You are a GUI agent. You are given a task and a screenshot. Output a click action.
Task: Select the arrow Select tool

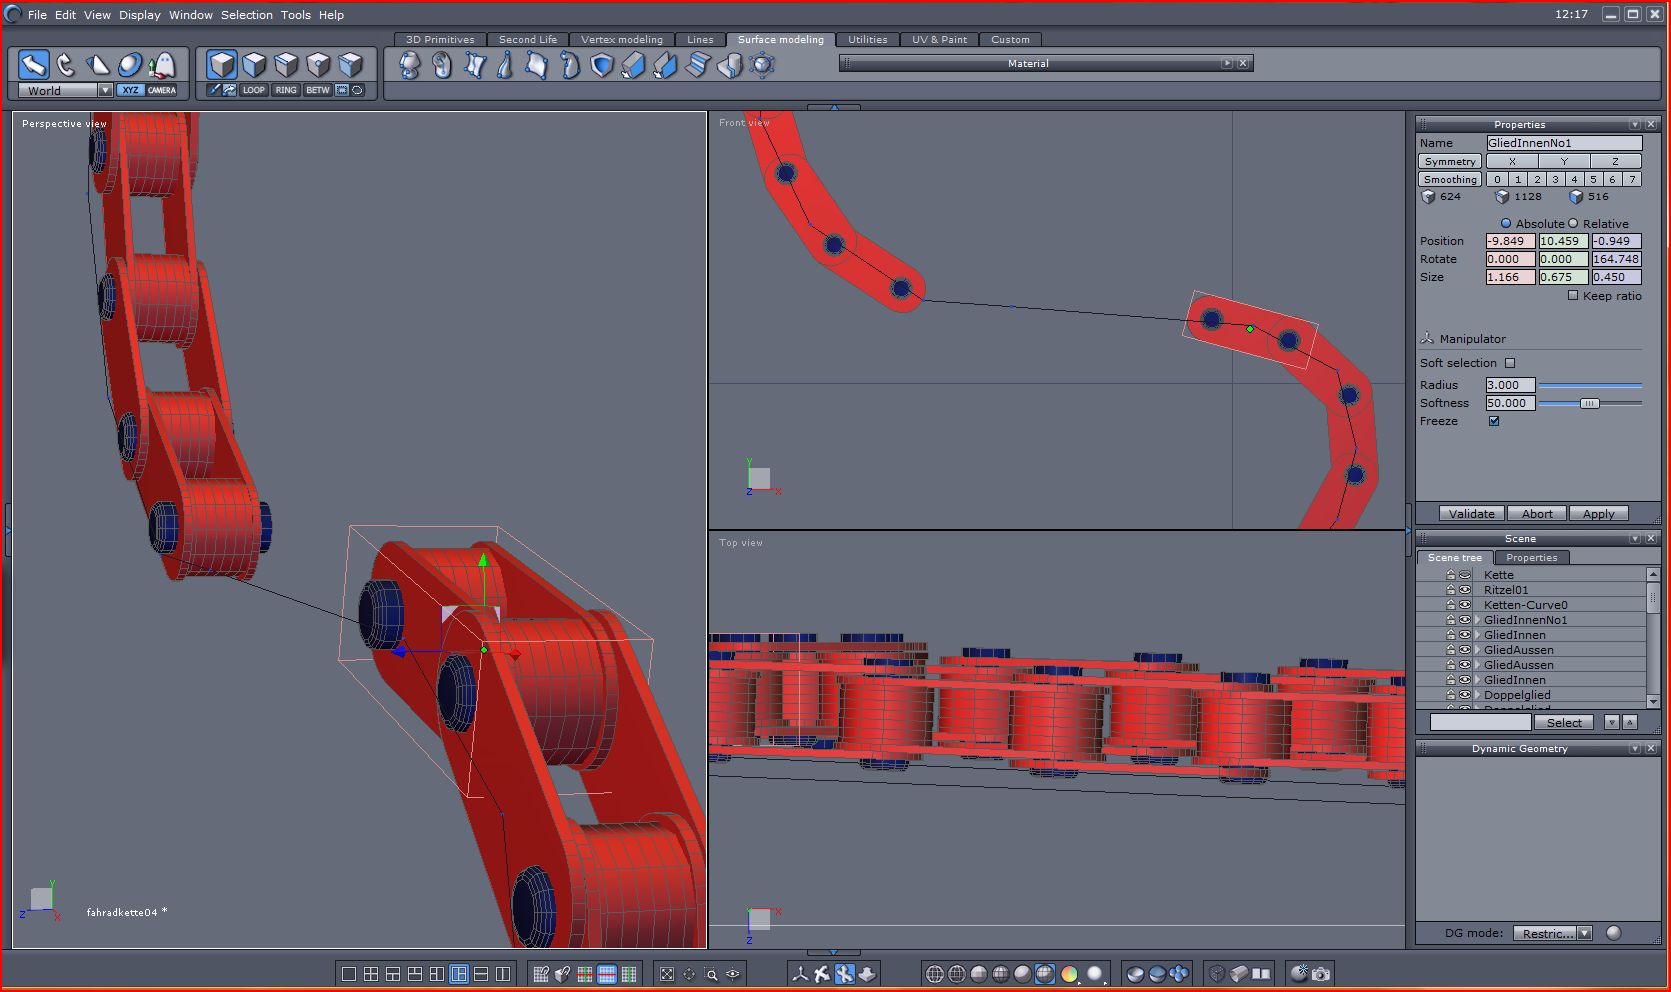(34, 65)
